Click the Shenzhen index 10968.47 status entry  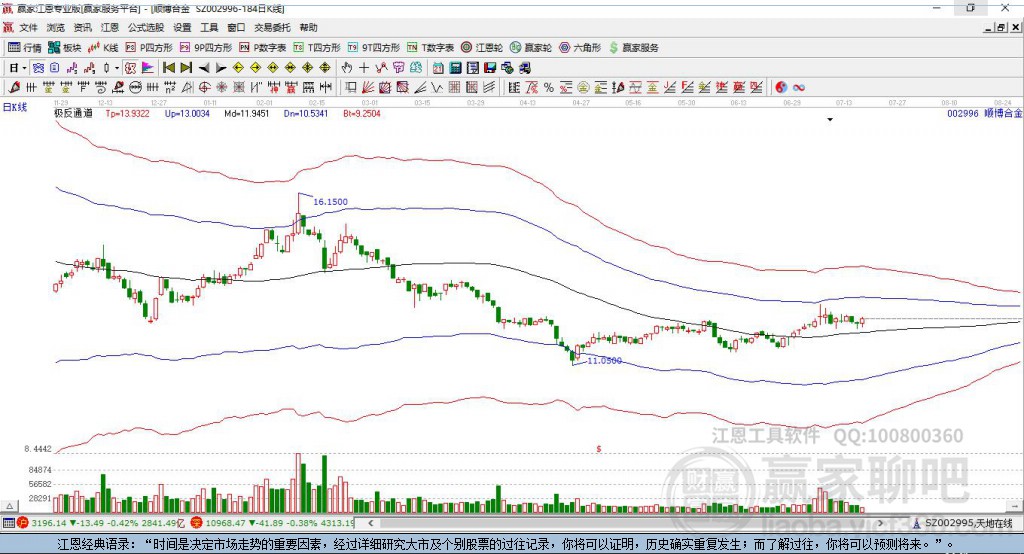[x=273, y=523]
